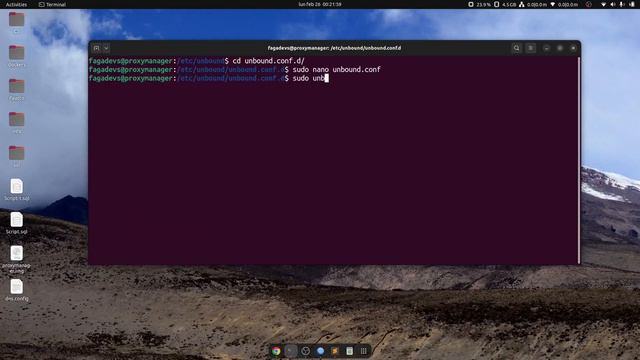The width and height of the screenshot is (640, 360).
Task: Launch Google Chrome from the dock
Action: point(276,351)
